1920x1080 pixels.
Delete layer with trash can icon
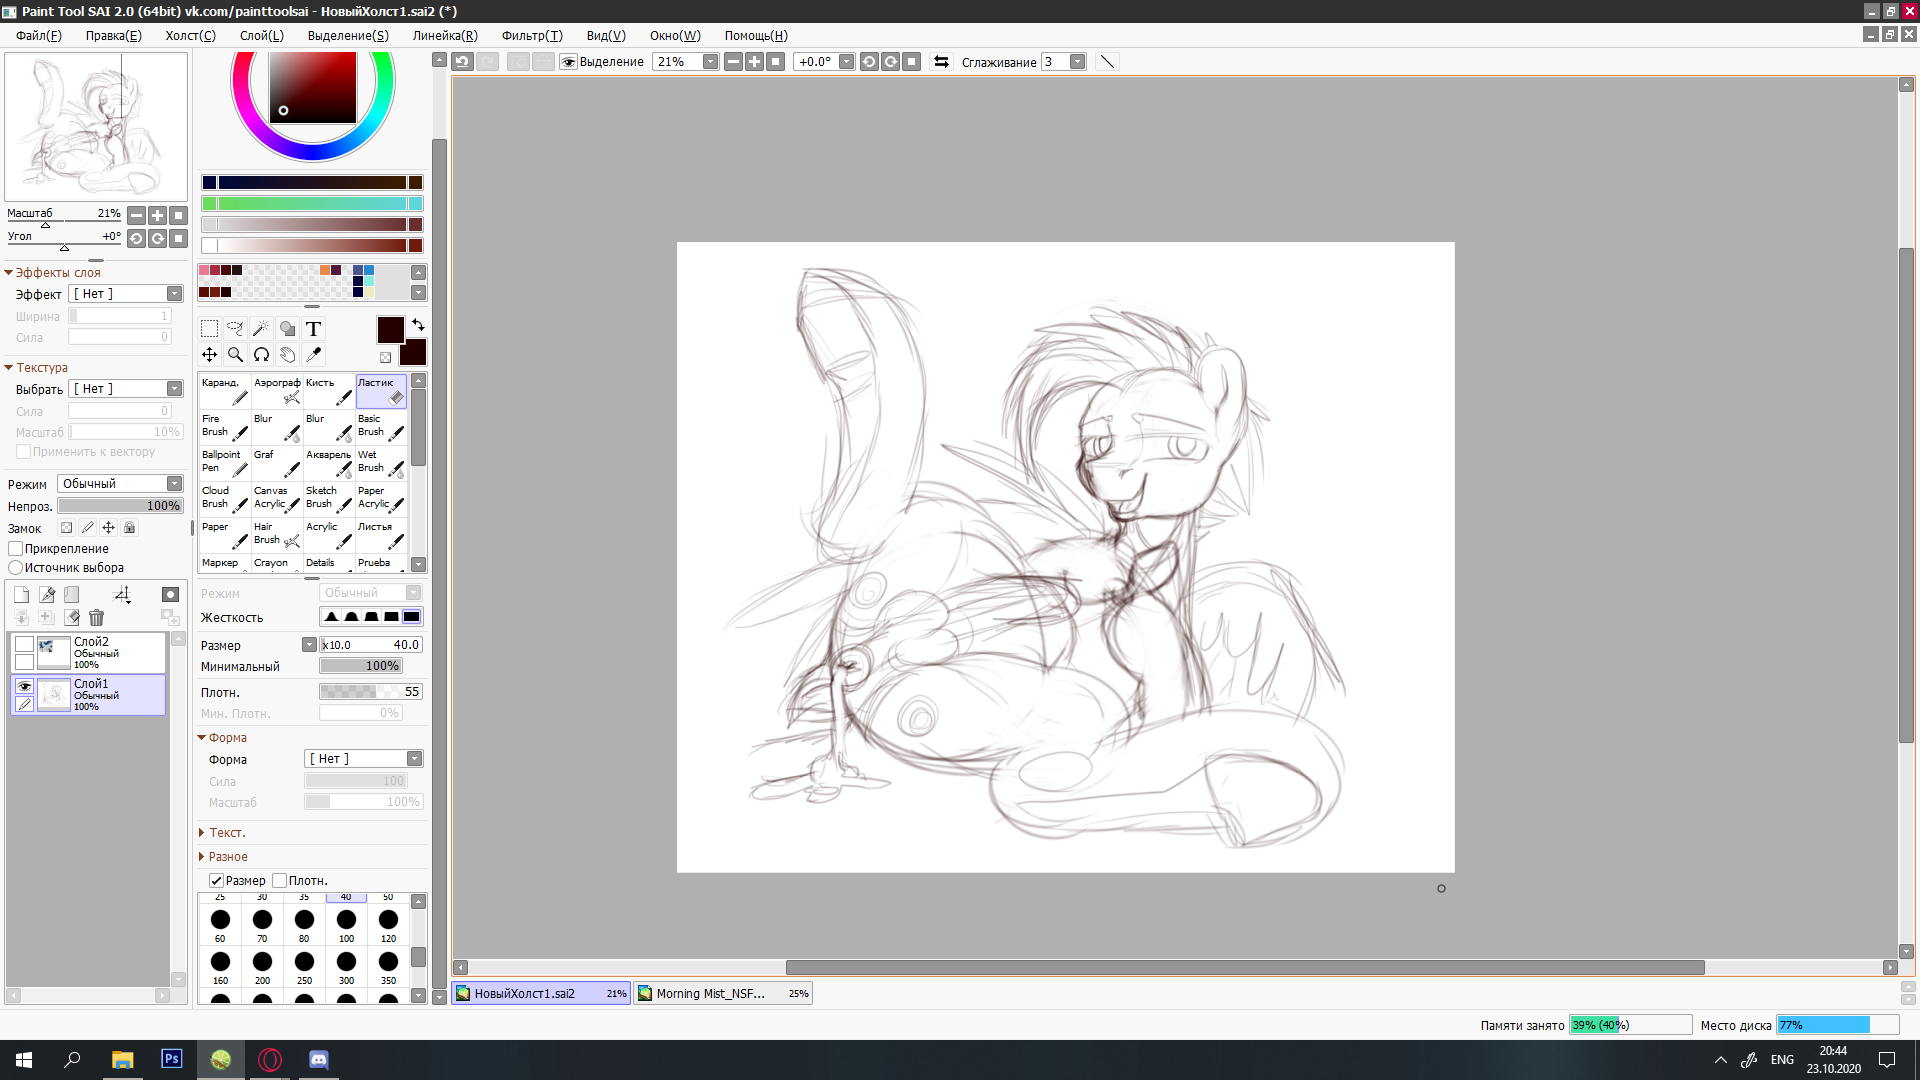[96, 618]
